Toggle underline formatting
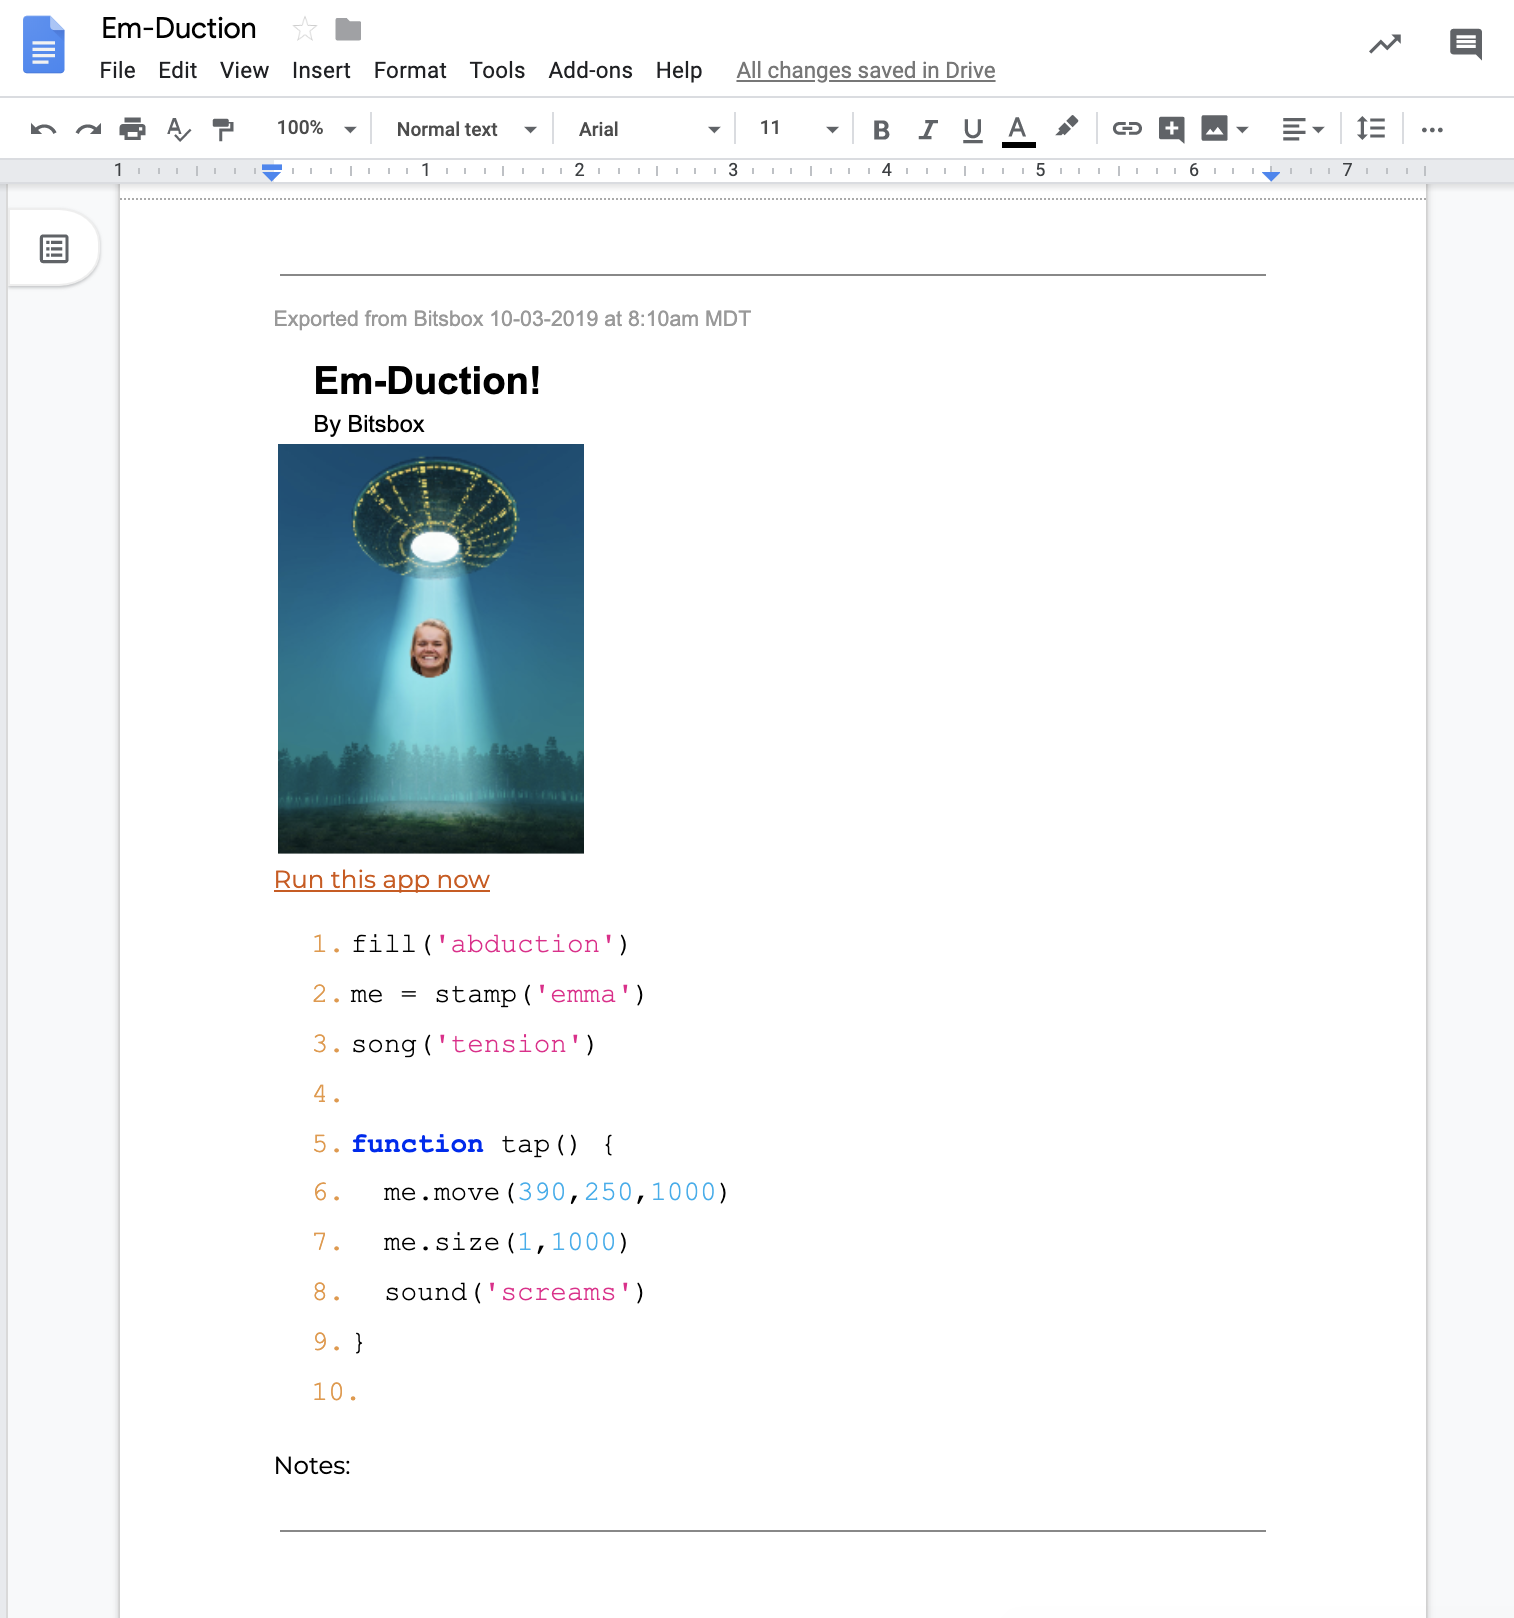The height and width of the screenshot is (1618, 1514). 972,129
